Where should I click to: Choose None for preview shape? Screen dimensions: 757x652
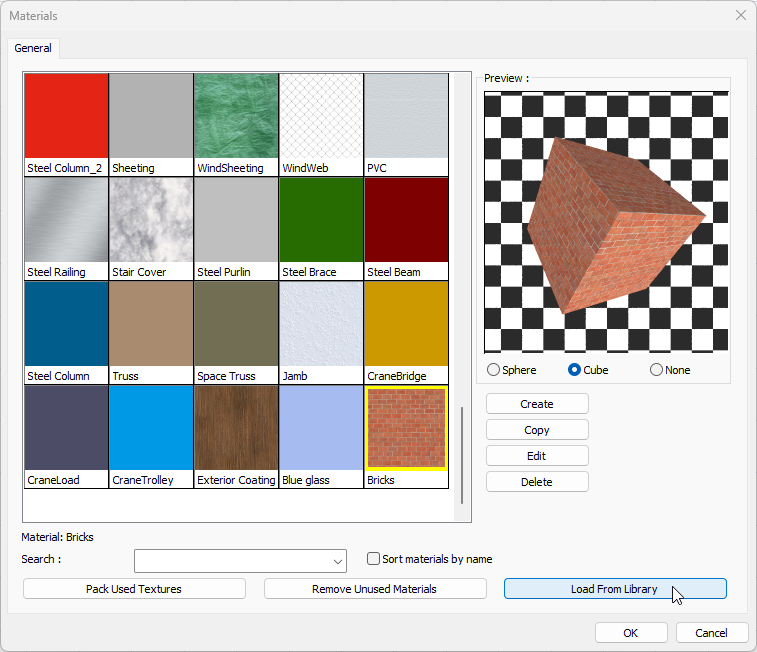click(657, 370)
